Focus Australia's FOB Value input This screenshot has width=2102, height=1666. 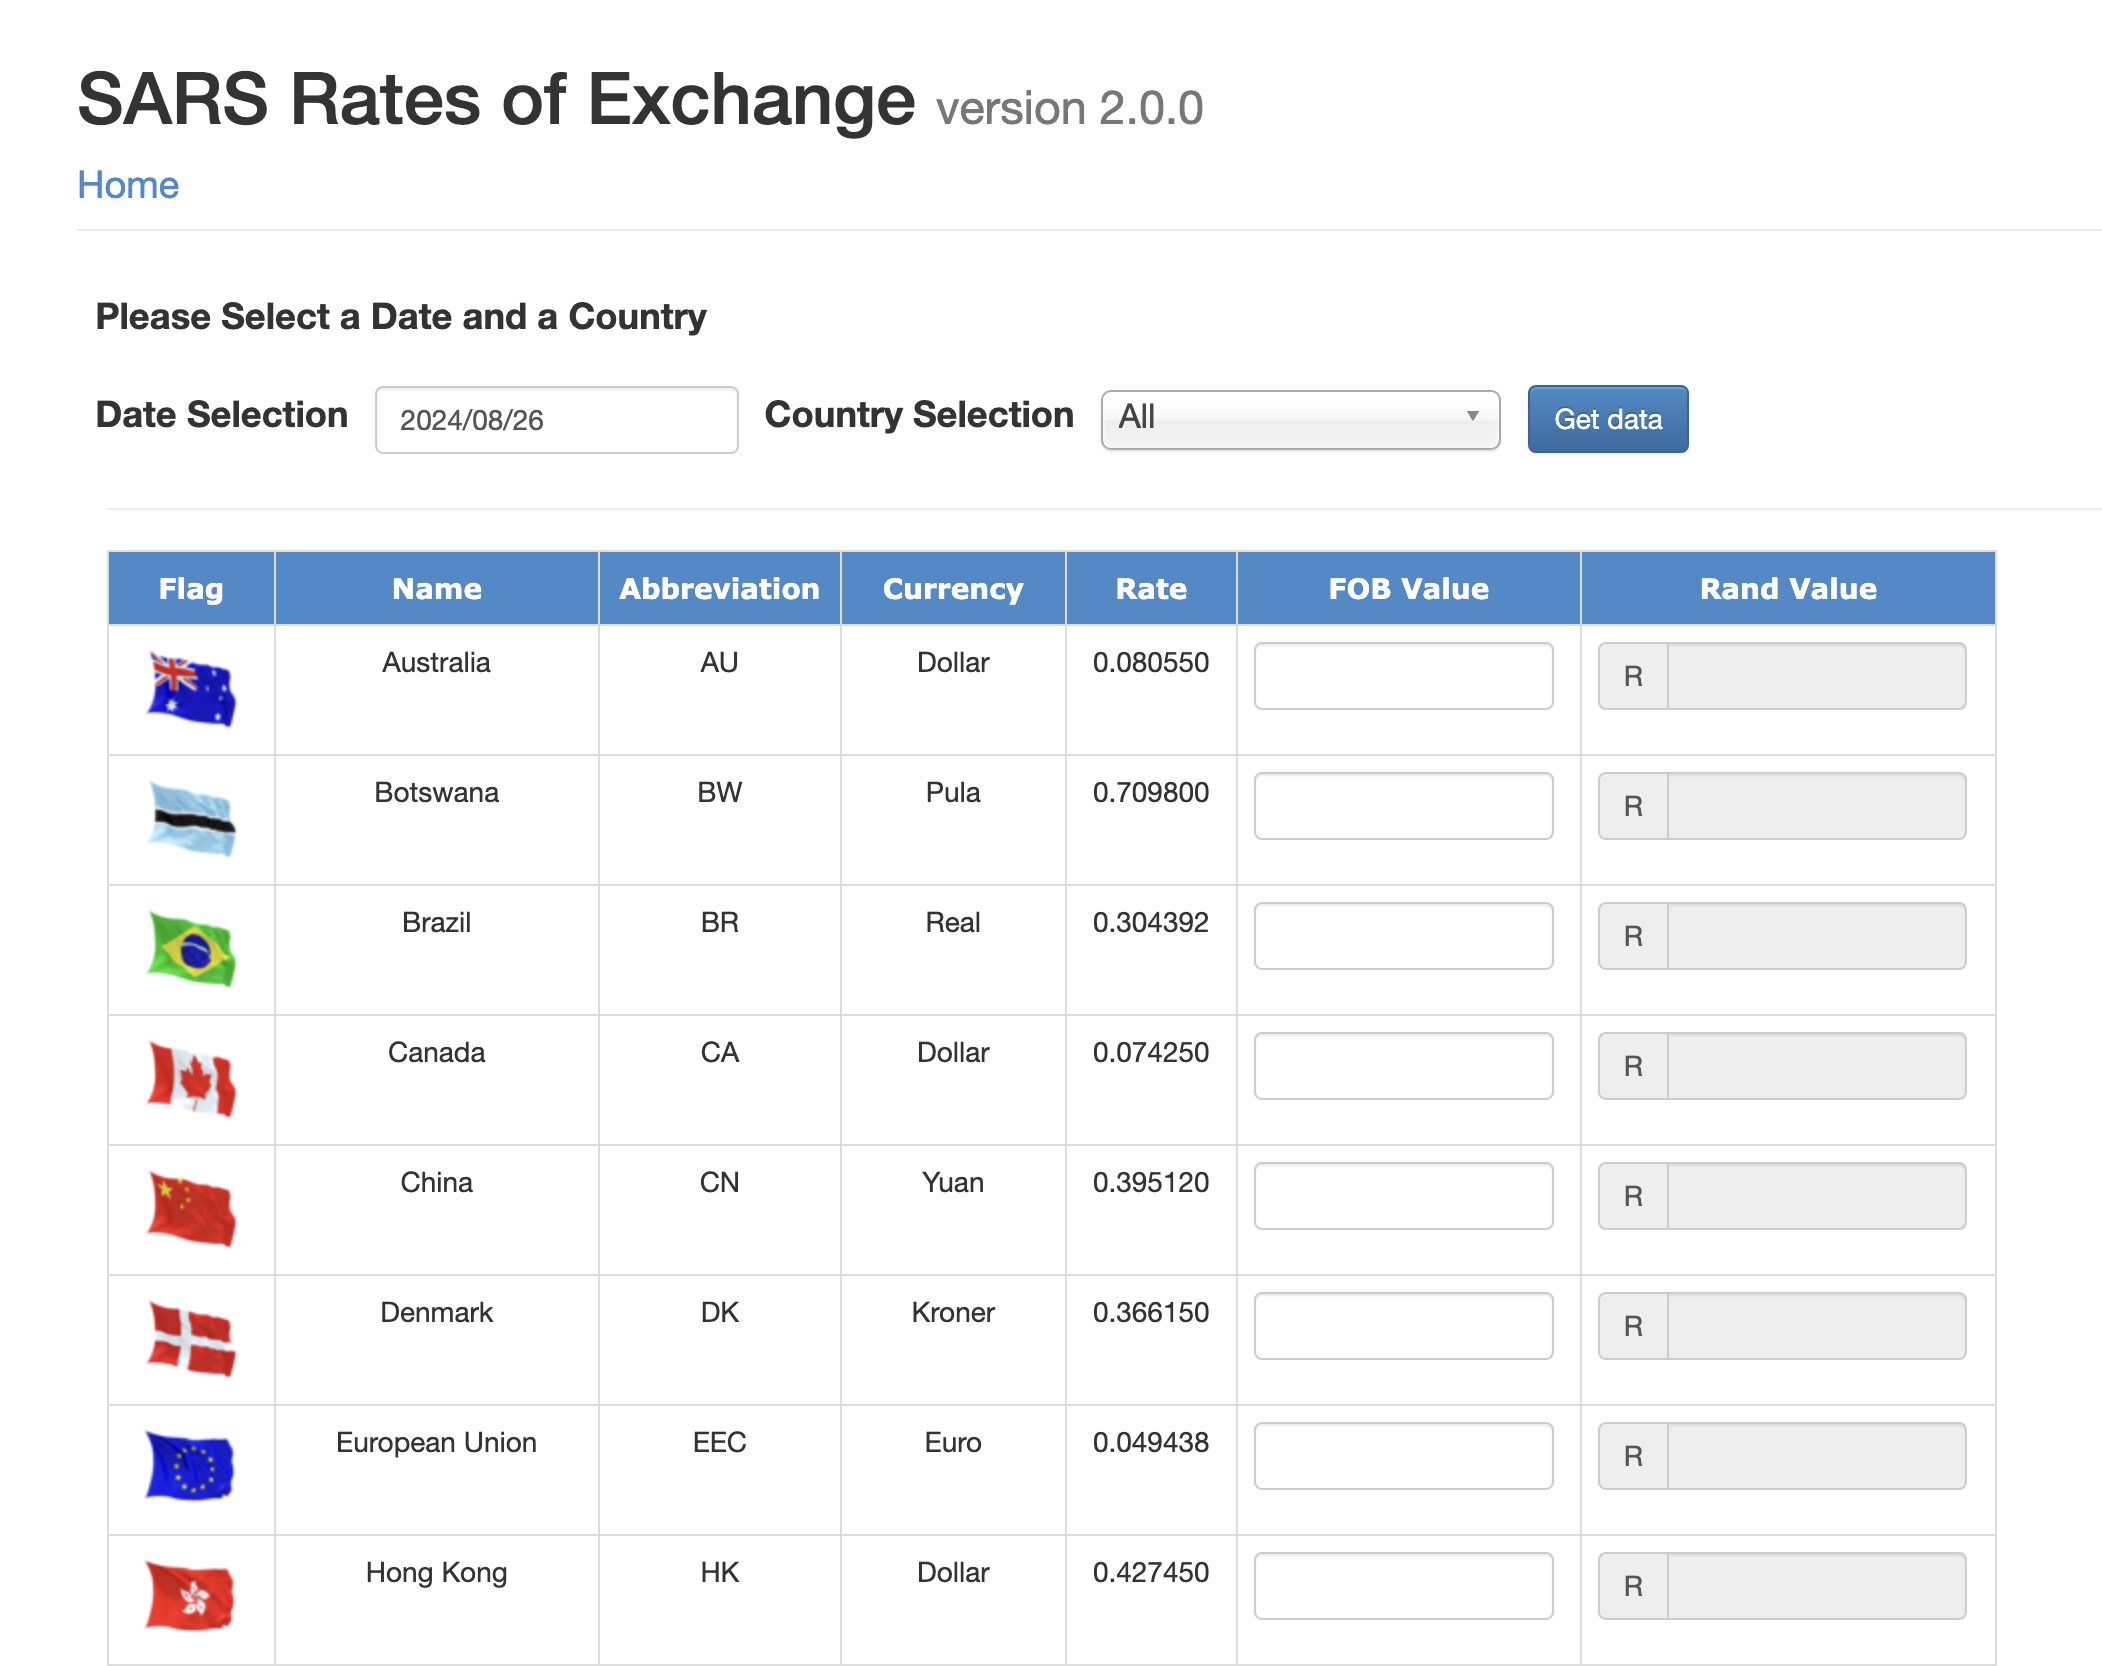tap(1403, 676)
